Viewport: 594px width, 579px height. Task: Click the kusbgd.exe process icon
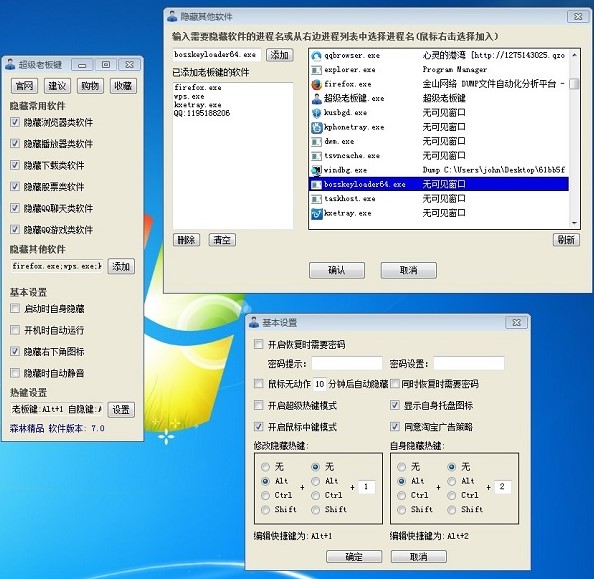coord(316,113)
